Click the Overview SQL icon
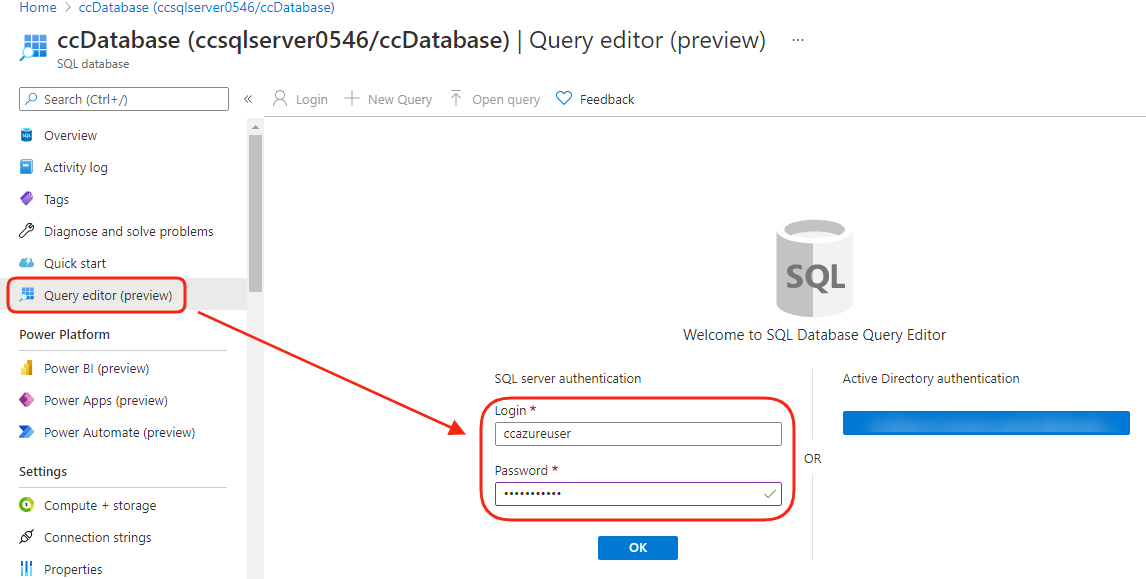Viewport: 1146px width, 579px height. click(27, 135)
